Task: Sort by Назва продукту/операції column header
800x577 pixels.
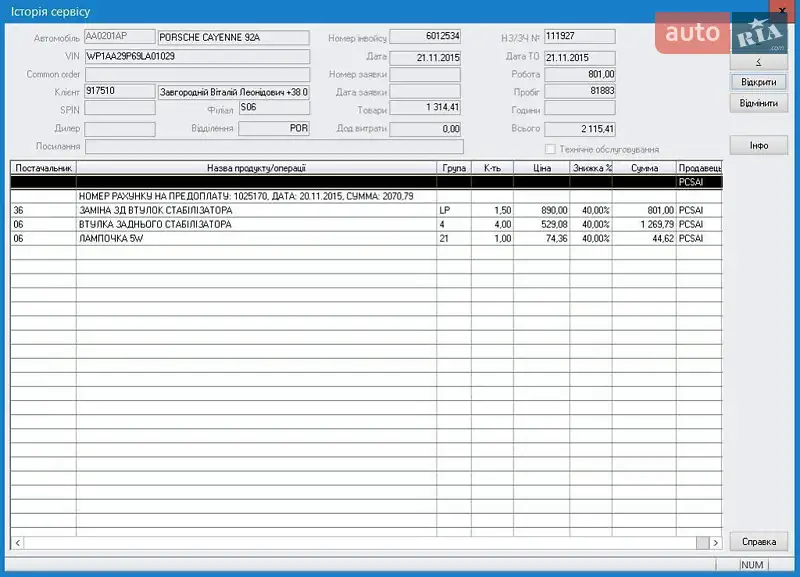Action: click(x=256, y=168)
